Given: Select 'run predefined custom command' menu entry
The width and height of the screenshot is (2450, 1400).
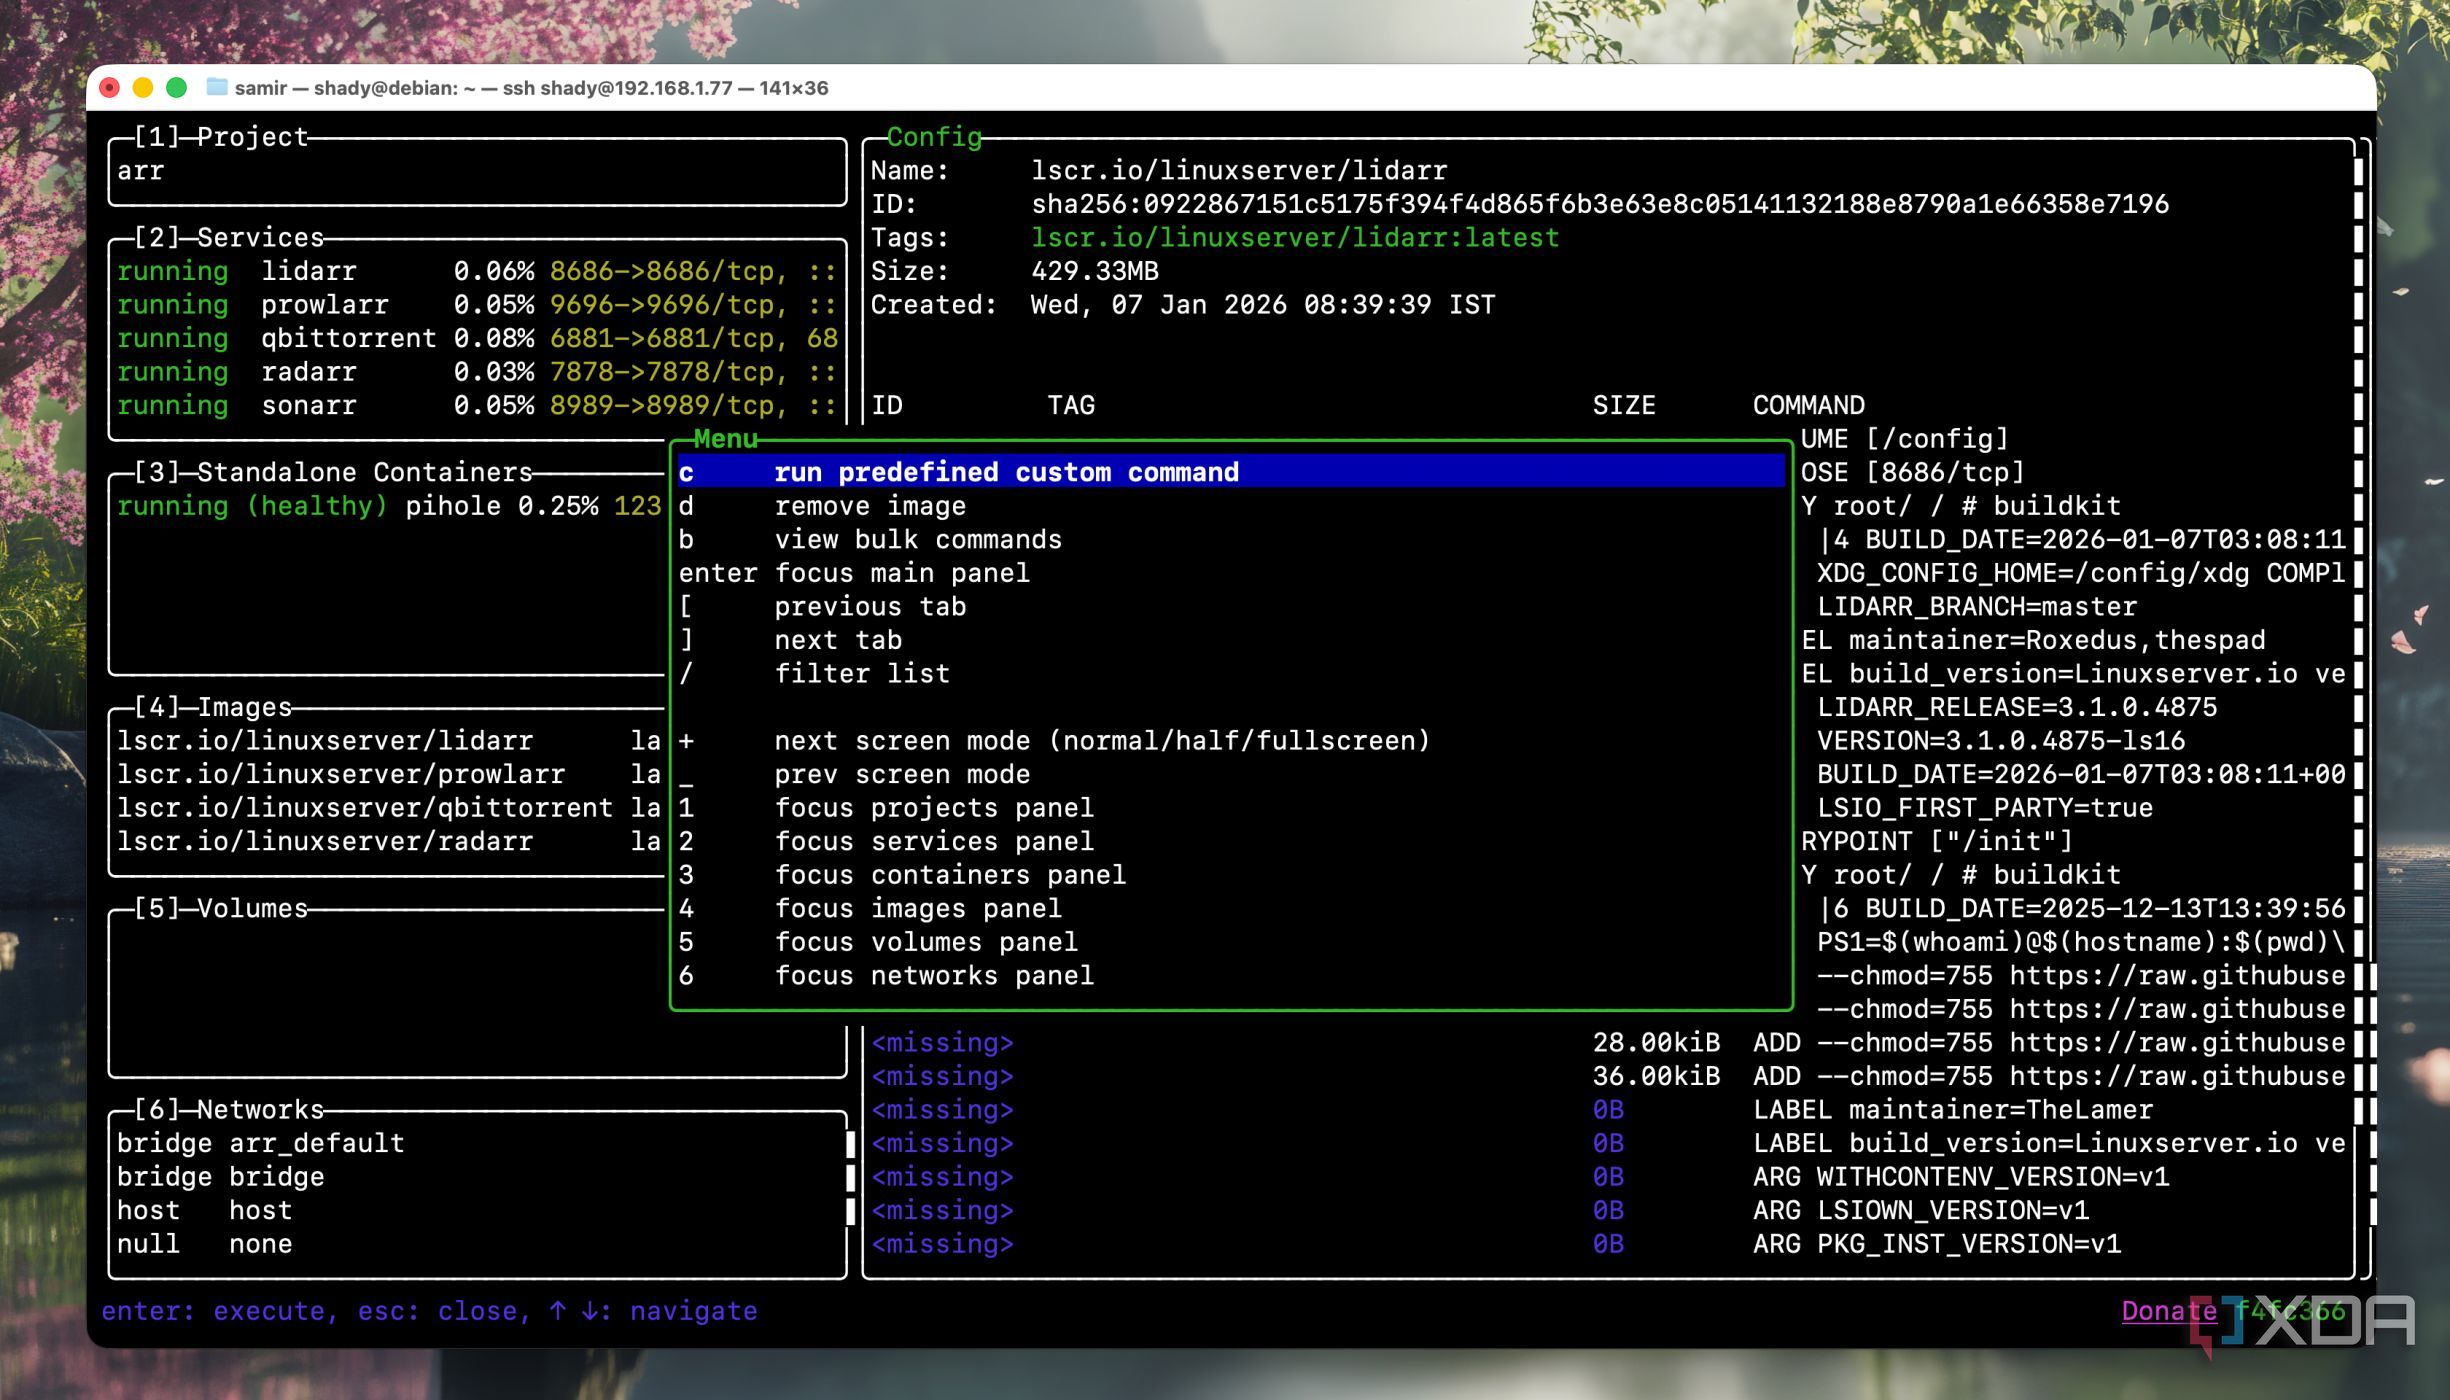Looking at the screenshot, I should pyautogui.click(x=1231, y=472).
